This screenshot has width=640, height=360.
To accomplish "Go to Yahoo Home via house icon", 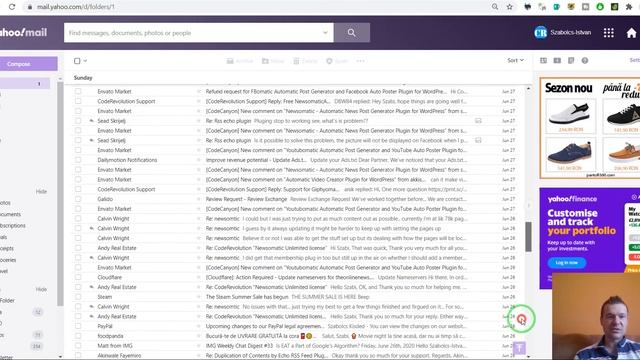I will tap(631, 33).
